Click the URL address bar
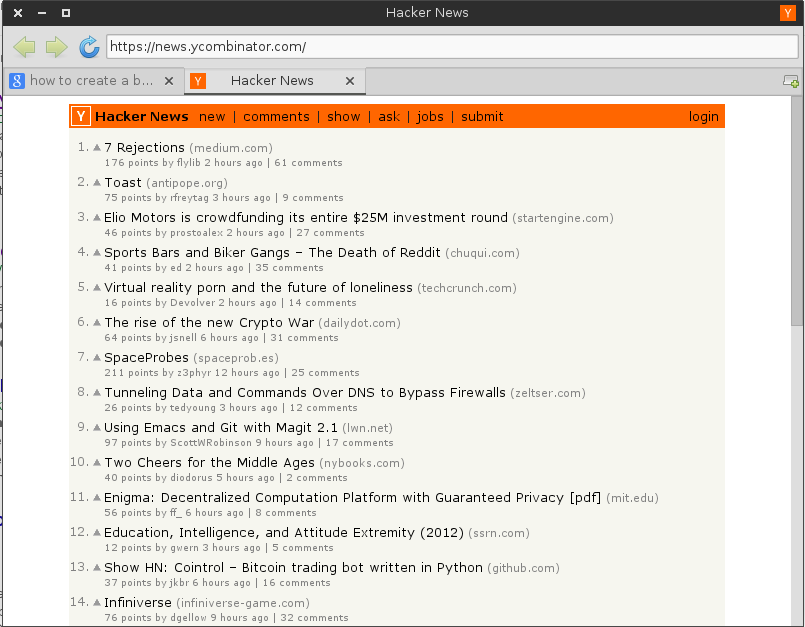Image resolution: width=805 pixels, height=627 pixels. pyautogui.click(x=452, y=47)
